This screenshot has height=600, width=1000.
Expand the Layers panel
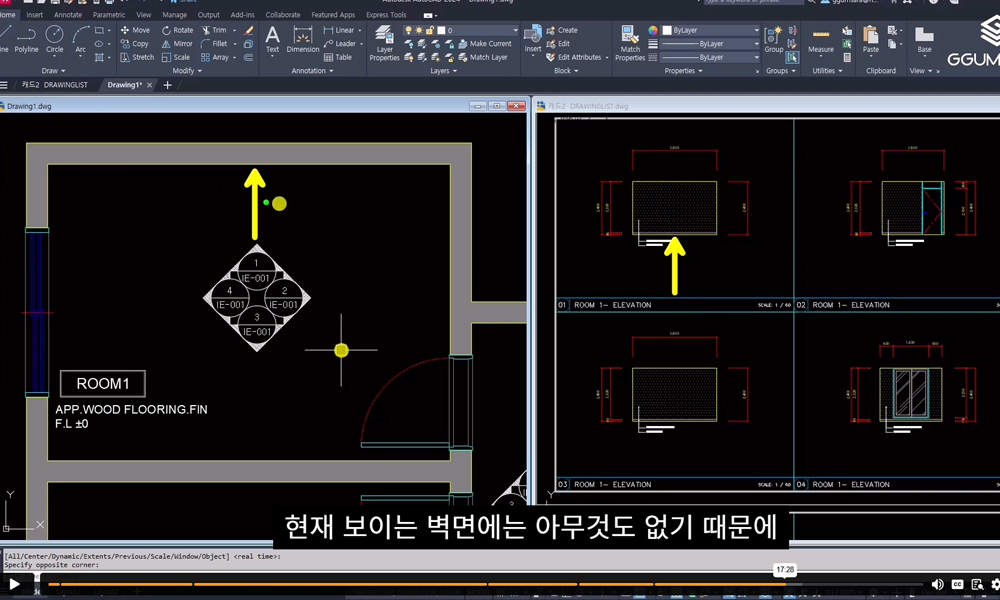tap(443, 71)
